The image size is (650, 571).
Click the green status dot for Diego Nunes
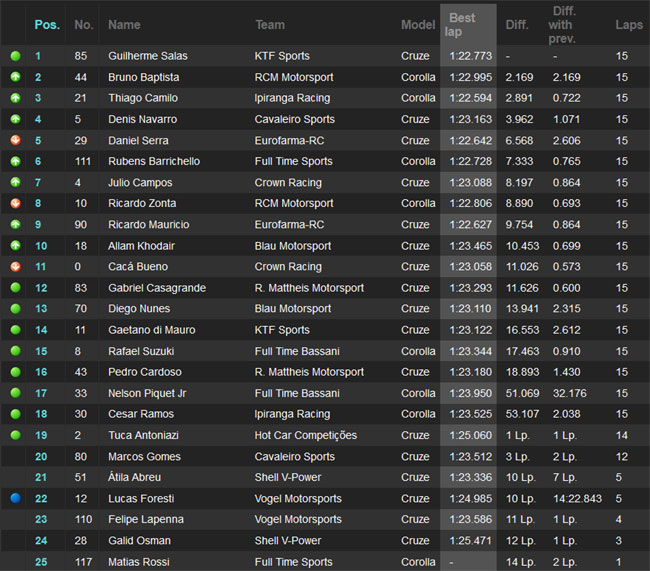pos(15,309)
